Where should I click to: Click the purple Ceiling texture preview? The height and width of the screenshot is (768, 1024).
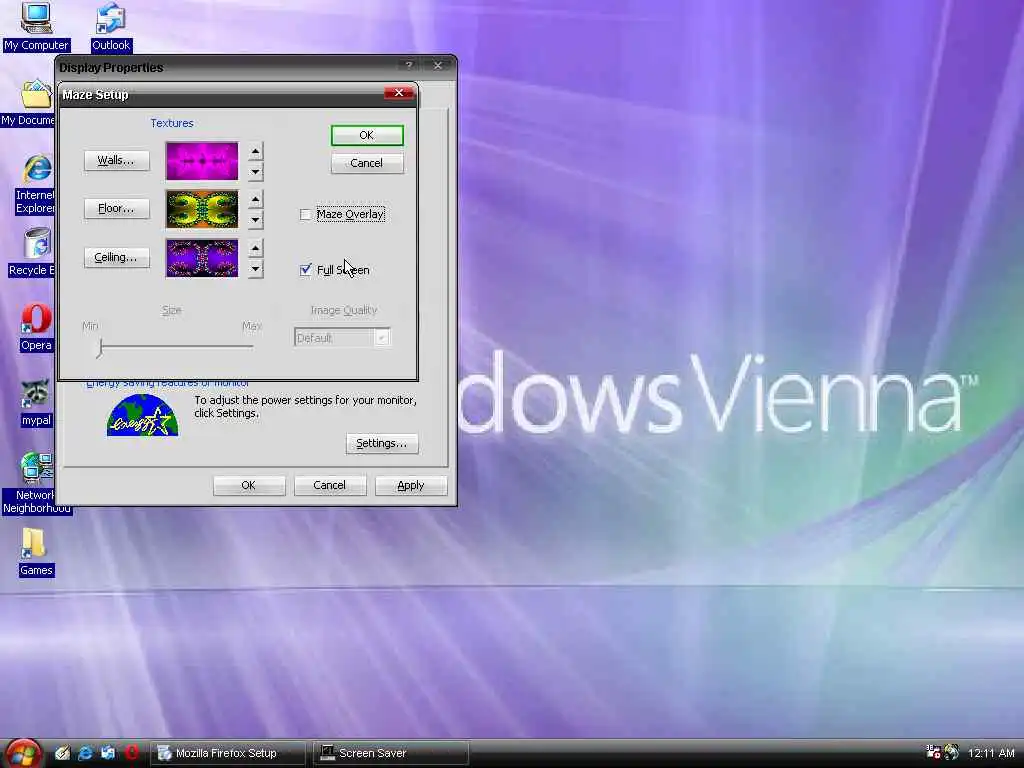click(x=202, y=258)
